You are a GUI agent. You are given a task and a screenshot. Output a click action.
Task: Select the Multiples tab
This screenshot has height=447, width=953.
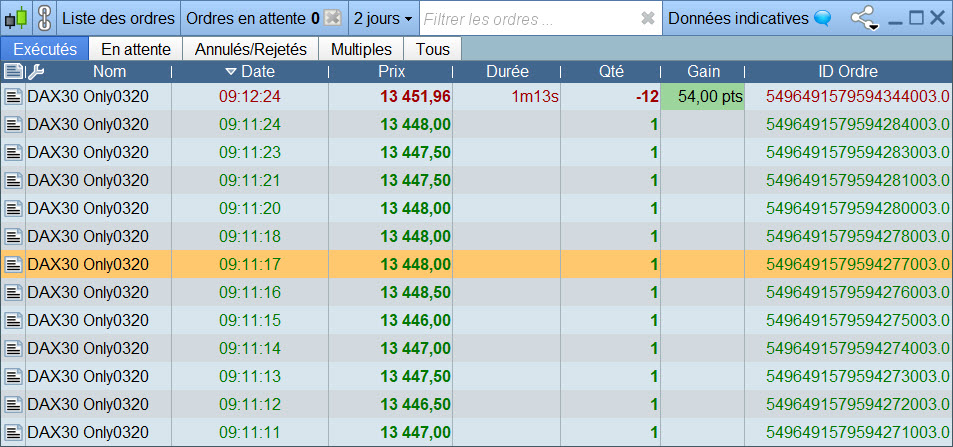tap(361, 49)
